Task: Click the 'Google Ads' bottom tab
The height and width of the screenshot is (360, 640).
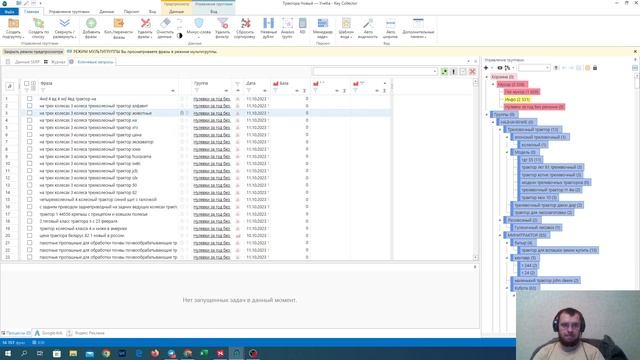Action: pos(49,333)
